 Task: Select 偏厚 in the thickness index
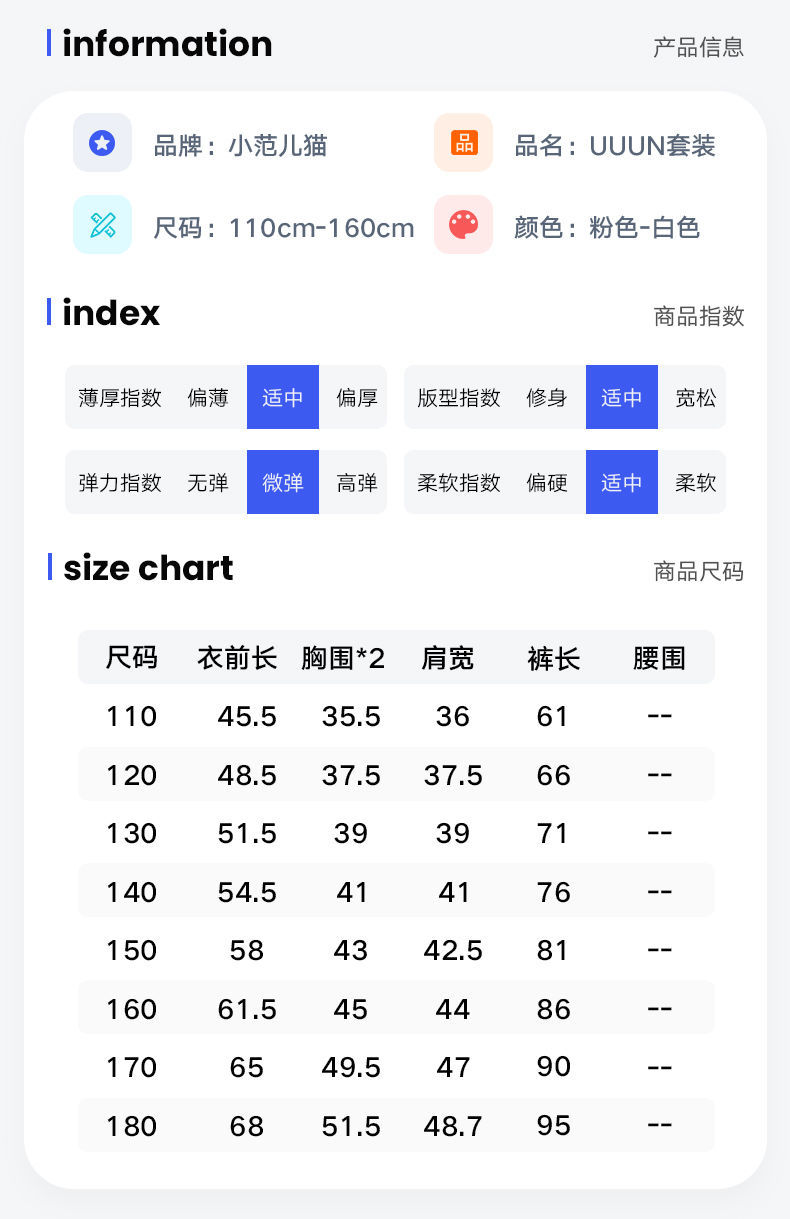pos(357,398)
